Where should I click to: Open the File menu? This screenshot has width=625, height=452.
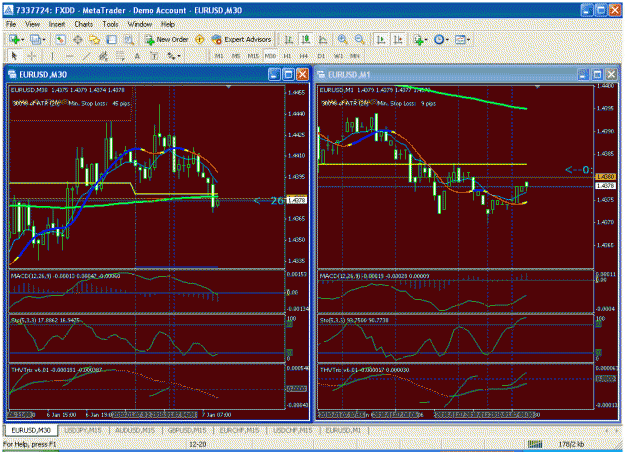[11, 24]
